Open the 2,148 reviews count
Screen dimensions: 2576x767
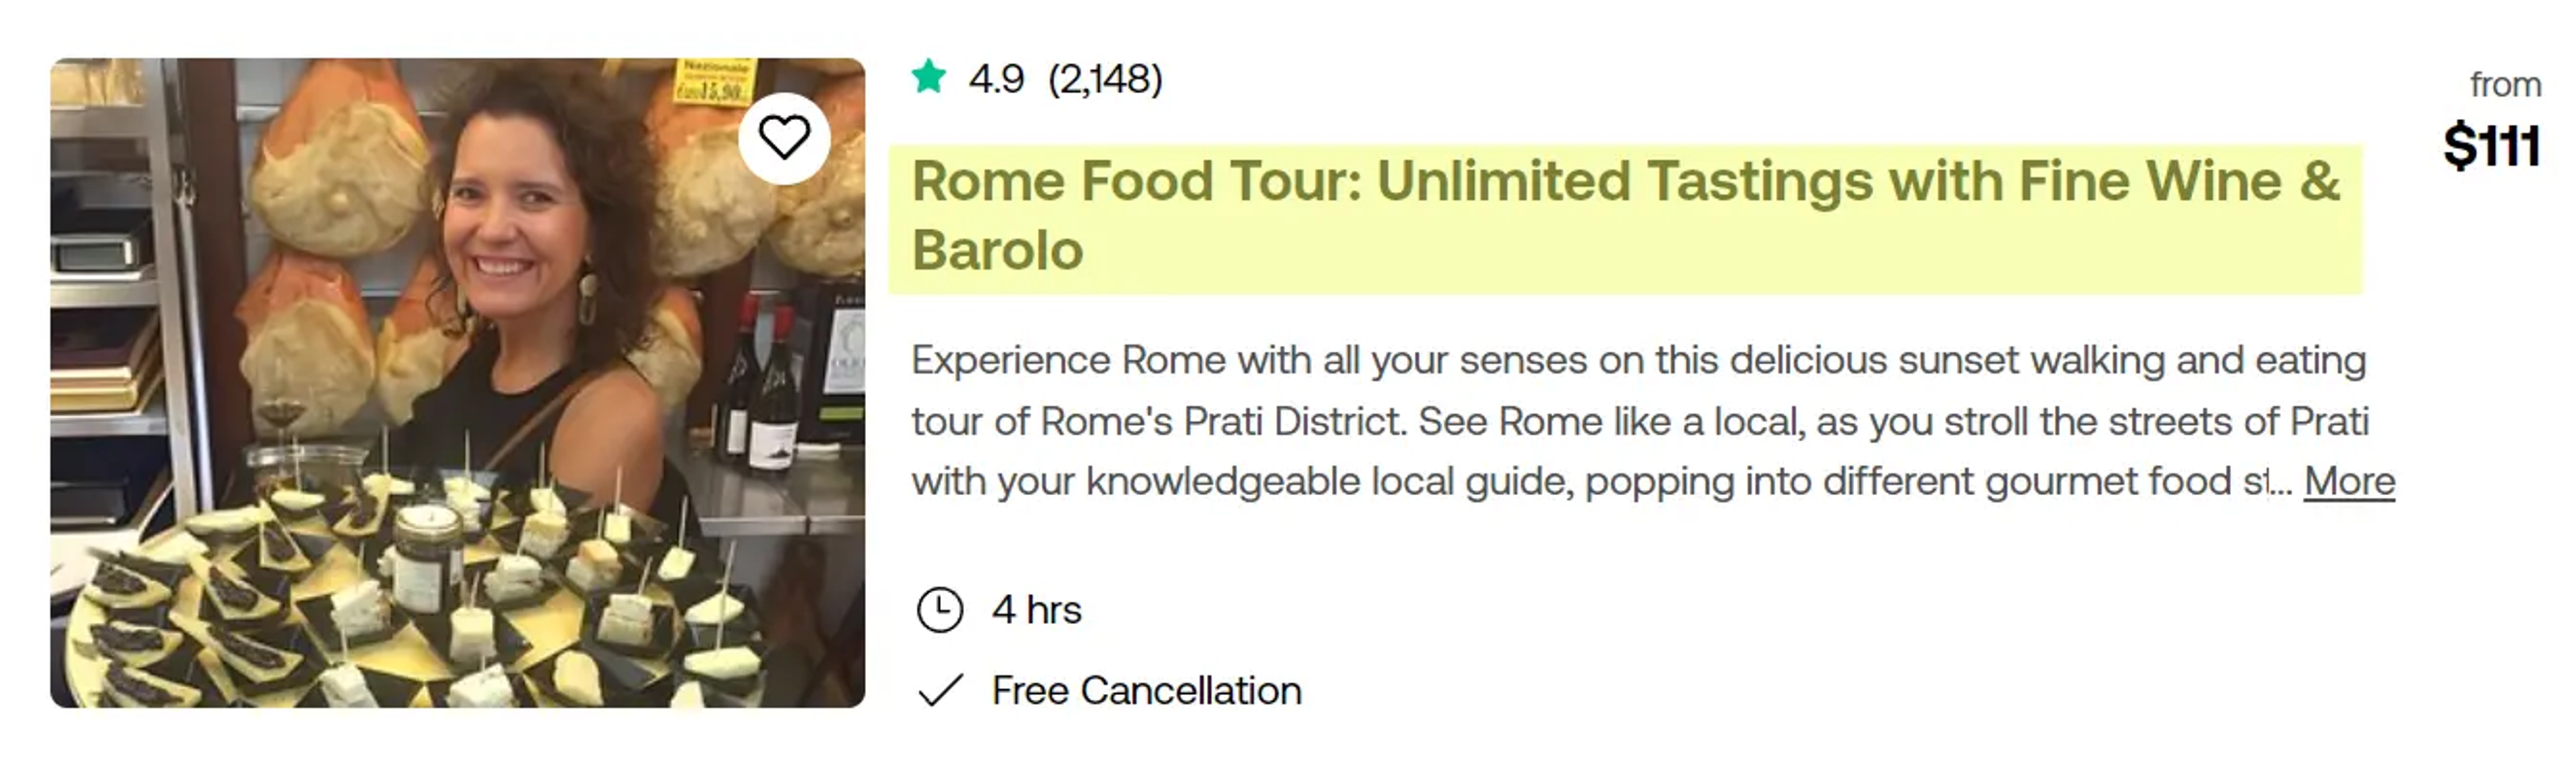pyautogui.click(x=1105, y=78)
